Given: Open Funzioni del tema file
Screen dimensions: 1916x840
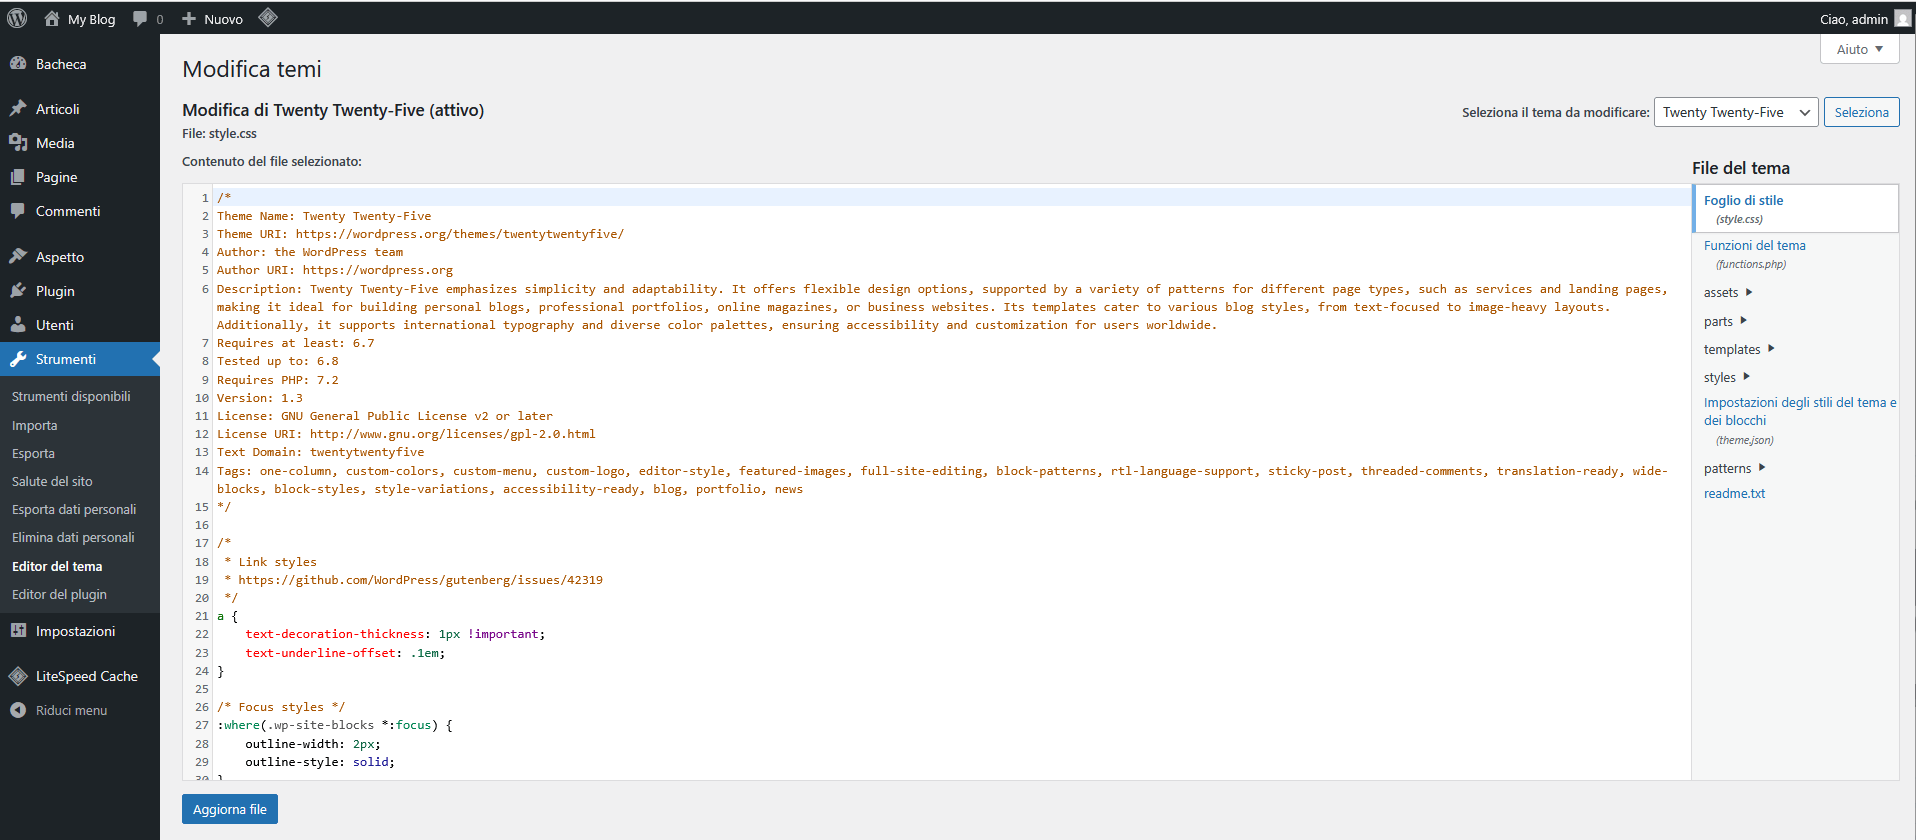Looking at the screenshot, I should pyautogui.click(x=1754, y=245).
